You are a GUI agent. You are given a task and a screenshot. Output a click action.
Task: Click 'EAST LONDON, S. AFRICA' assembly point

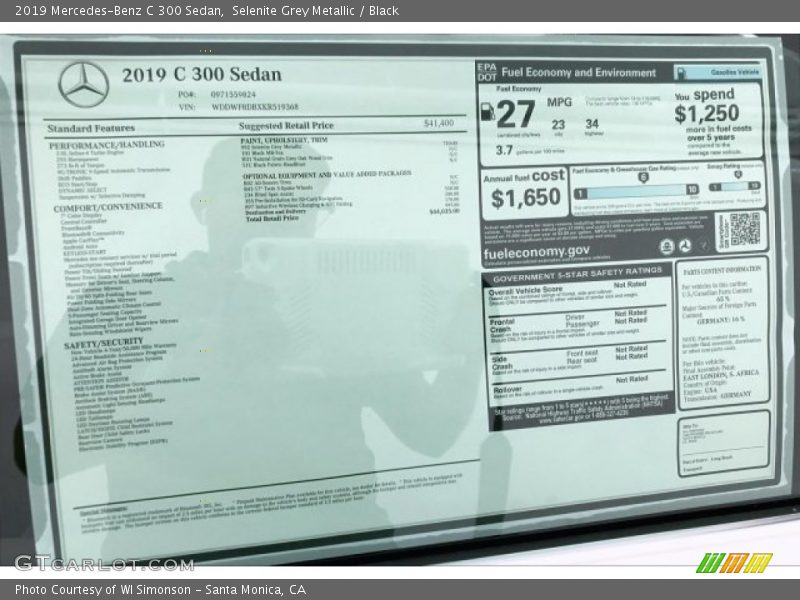click(720, 375)
